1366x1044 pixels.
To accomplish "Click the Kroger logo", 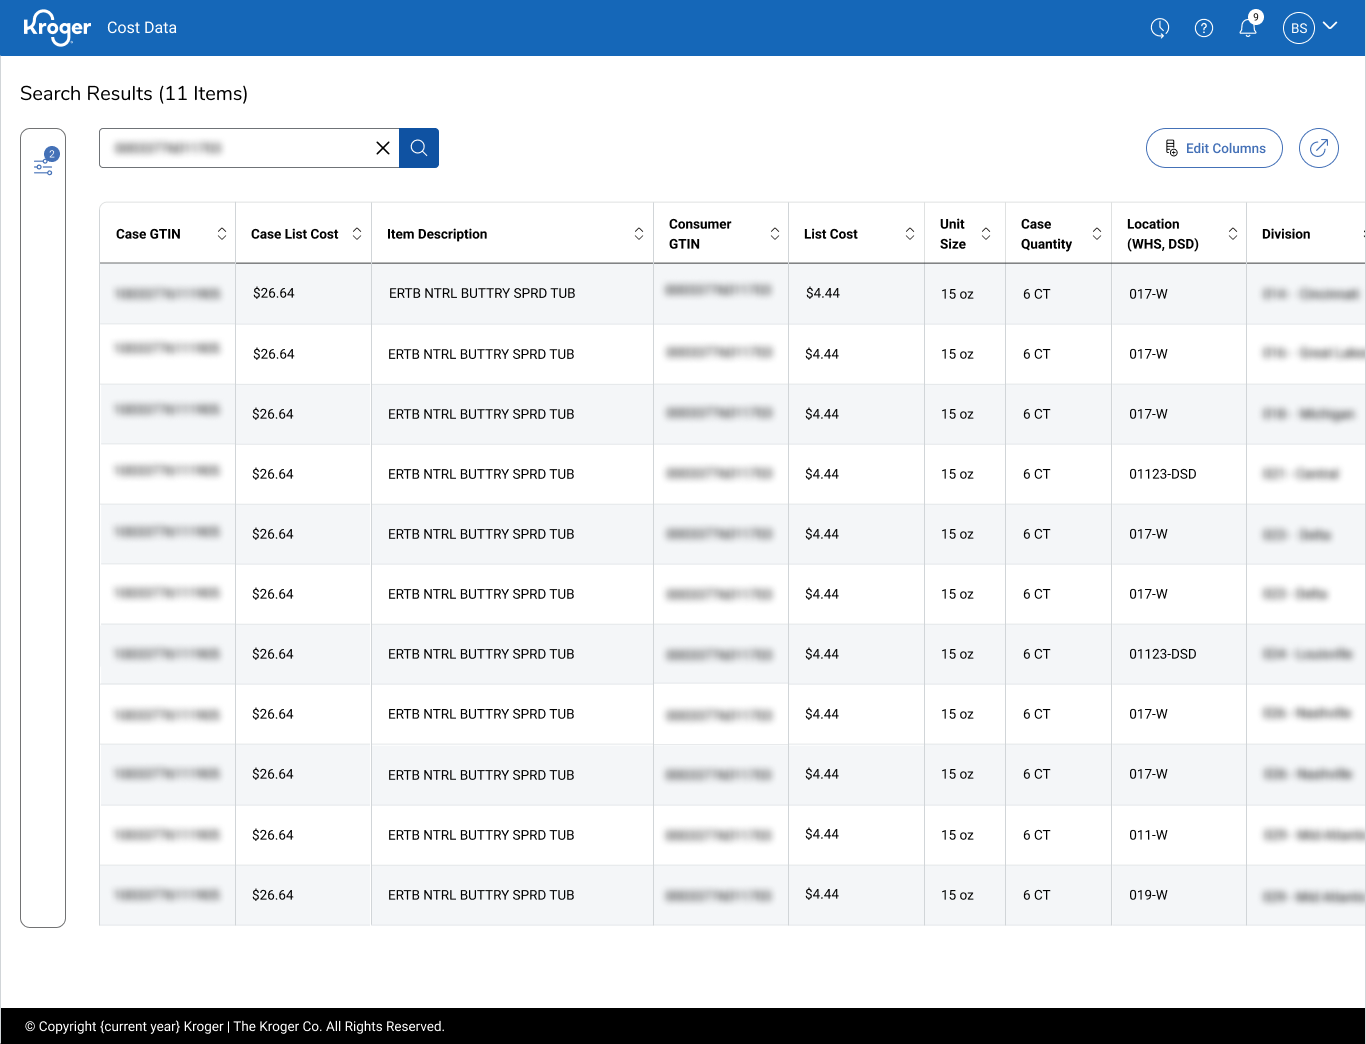I will click(57, 27).
